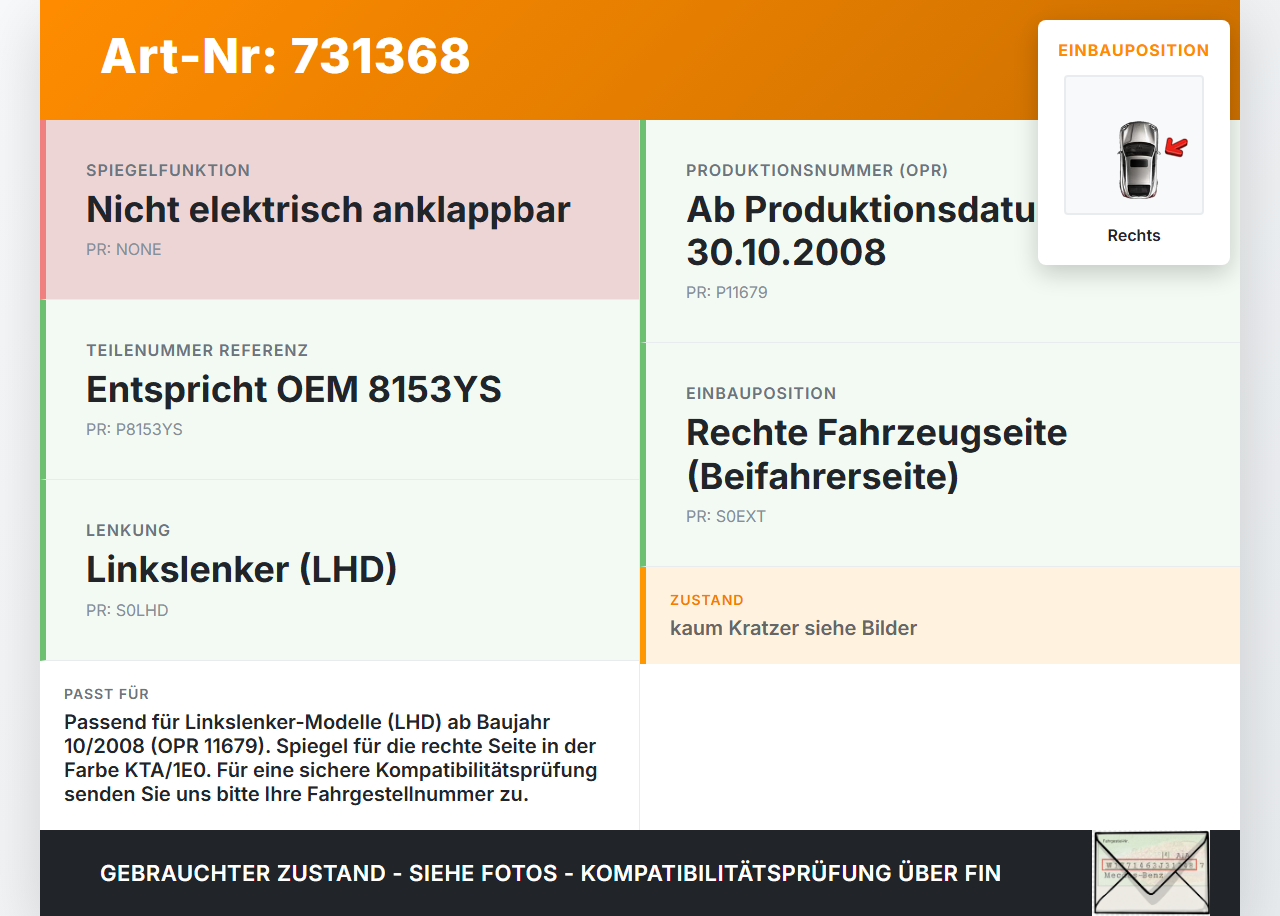Click the gray 'EINBAUPOSITION' label above Rechte Fahrzeugseite

761,394
